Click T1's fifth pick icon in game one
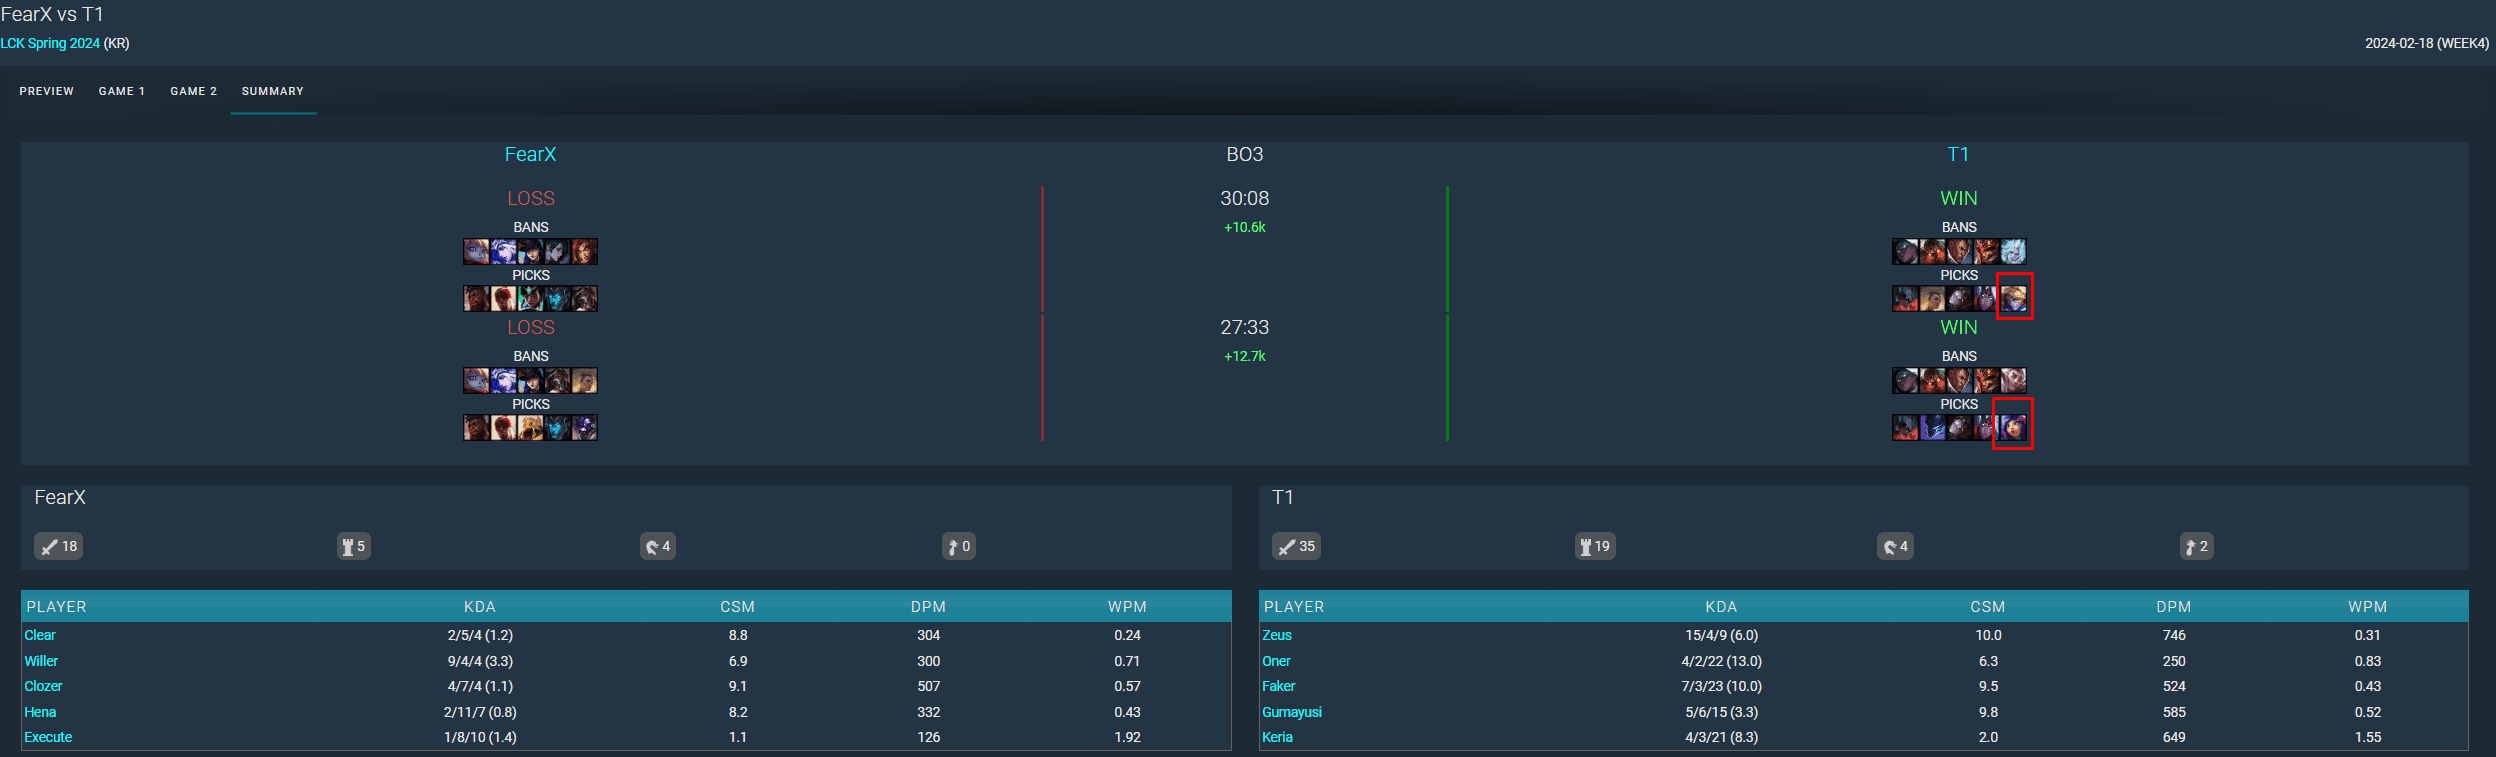 (2014, 298)
